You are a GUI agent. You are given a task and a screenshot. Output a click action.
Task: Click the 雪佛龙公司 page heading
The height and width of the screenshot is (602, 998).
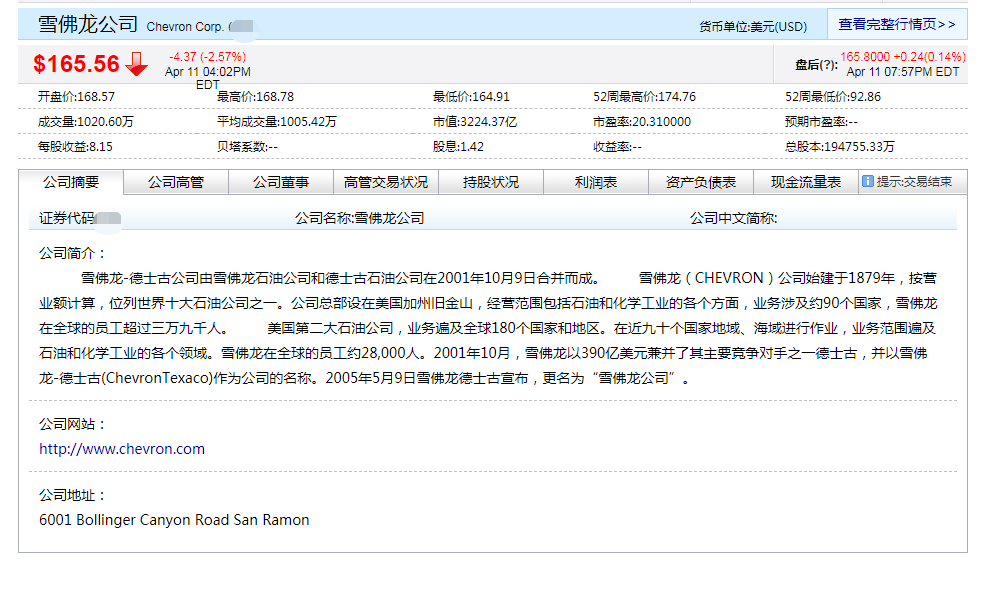[88, 24]
